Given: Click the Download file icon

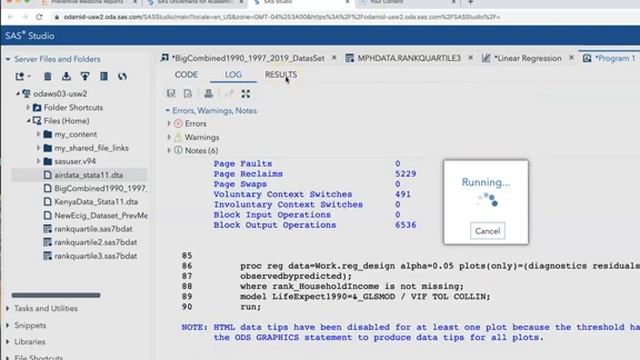Looking at the screenshot, I should (x=66, y=76).
